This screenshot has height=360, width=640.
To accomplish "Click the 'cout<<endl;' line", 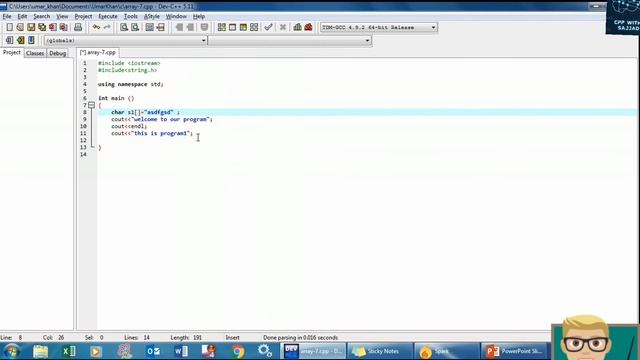I will [129, 126].
